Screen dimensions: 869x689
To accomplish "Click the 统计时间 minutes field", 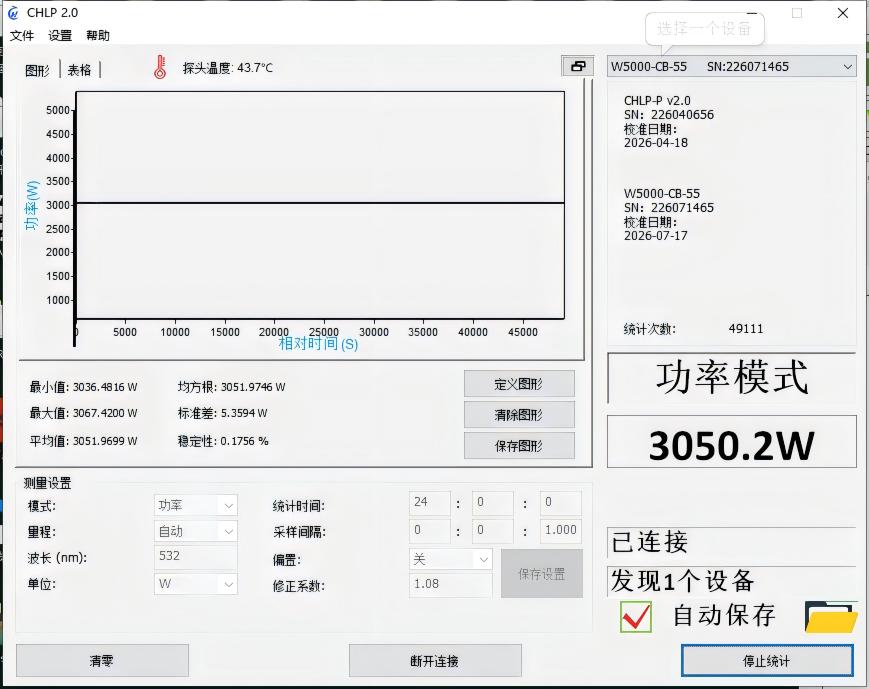I will pyautogui.click(x=493, y=503).
